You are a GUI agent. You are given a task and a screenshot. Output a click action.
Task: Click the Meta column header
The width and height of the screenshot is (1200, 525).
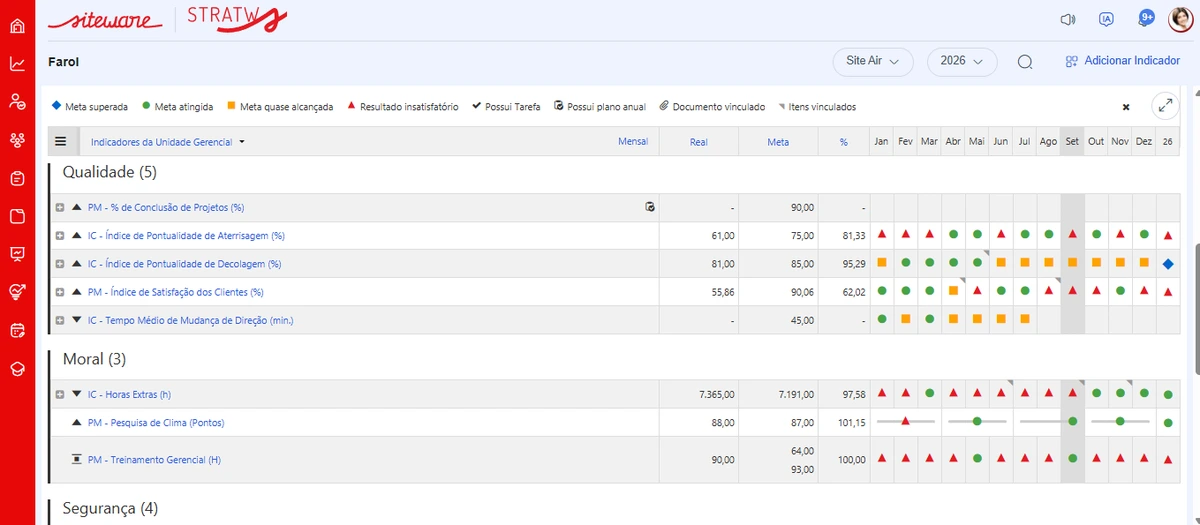[778, 142]
